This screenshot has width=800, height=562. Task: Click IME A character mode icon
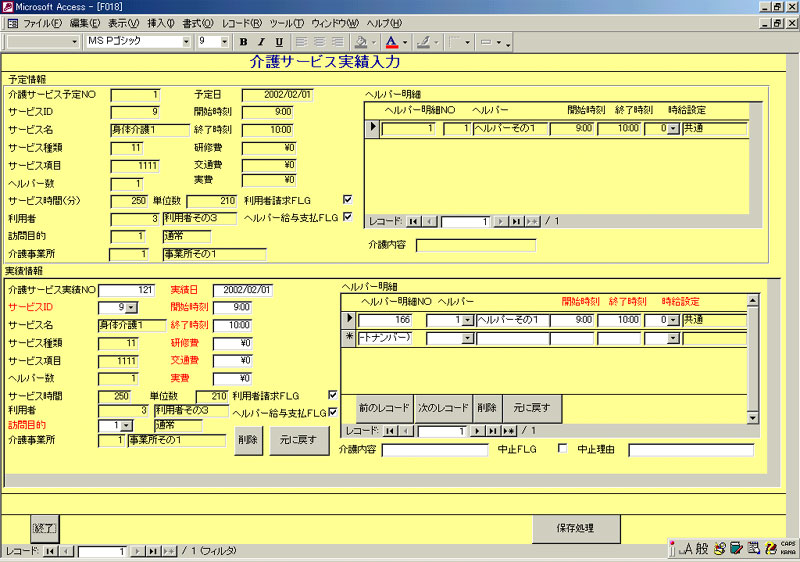[686, 549]
